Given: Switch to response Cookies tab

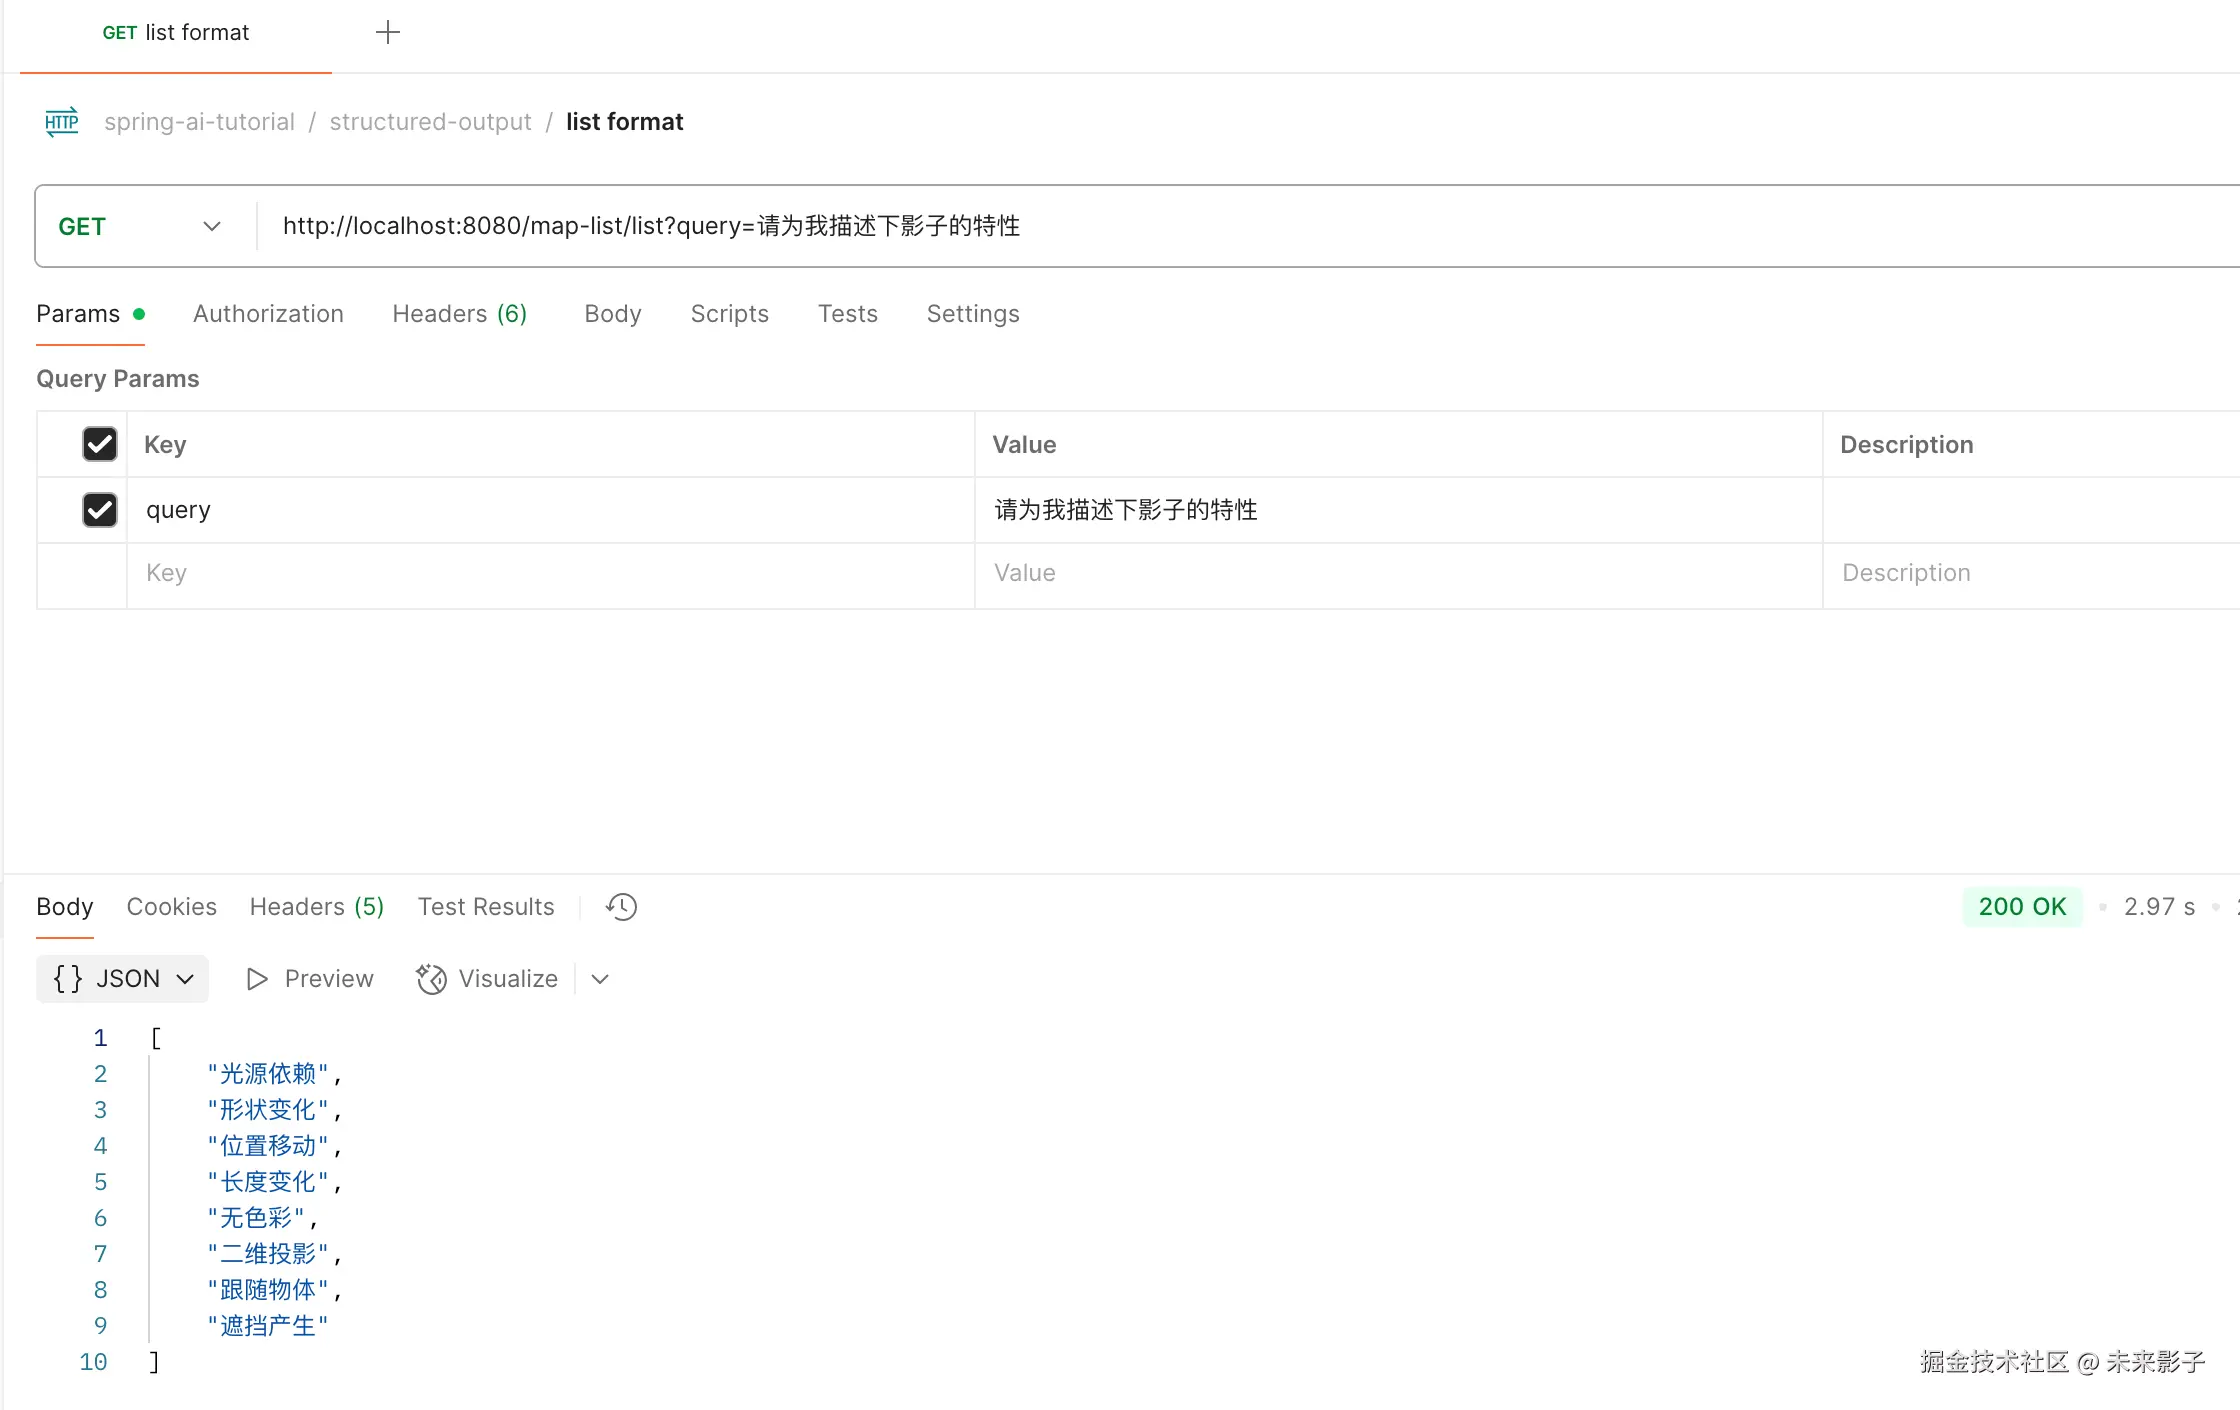Looking at the screenshot, I should (171, 907).
